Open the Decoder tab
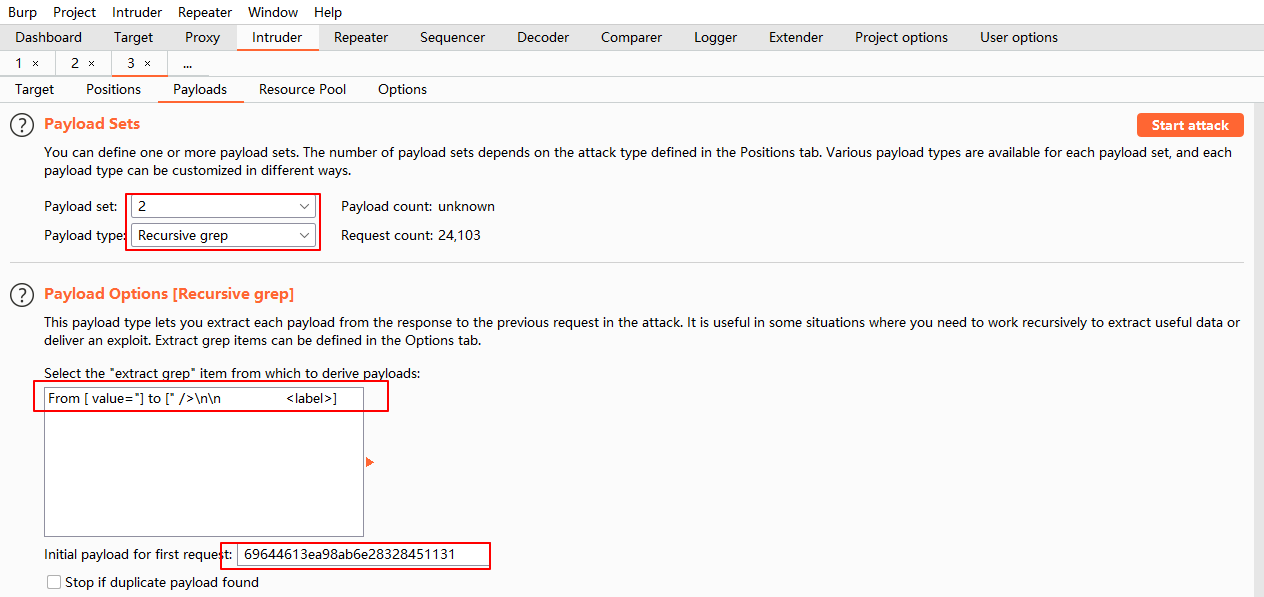The width and height of the screenshot is (1264, 597). (543, 37)
